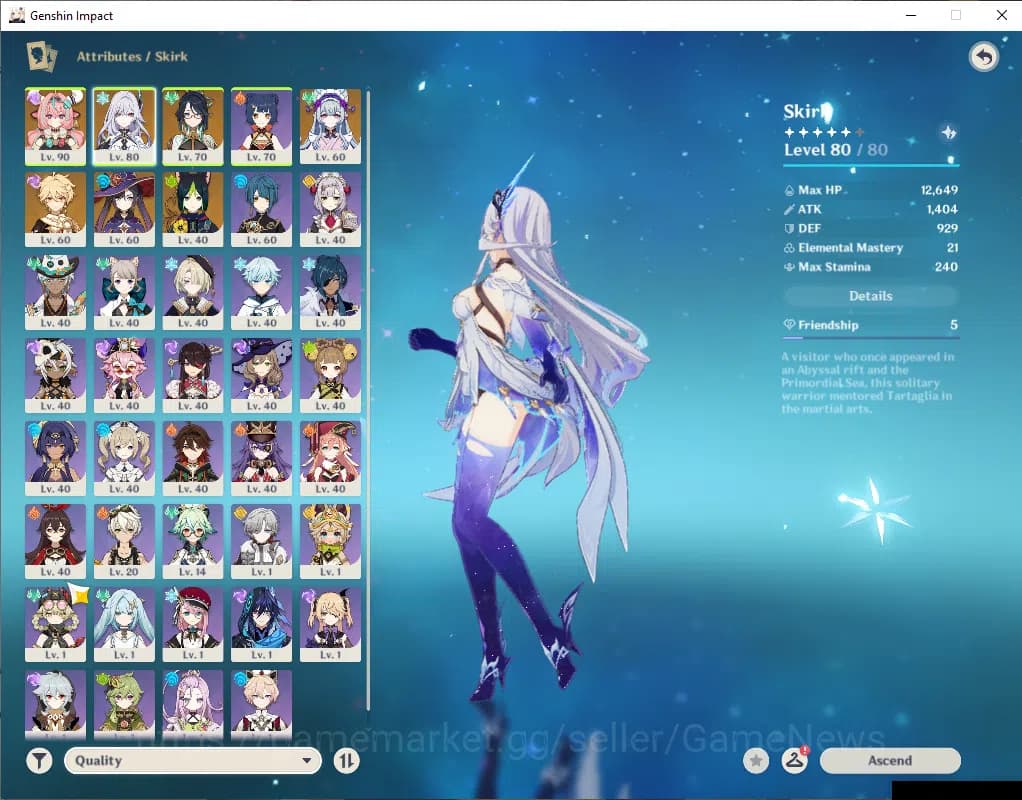The image size is (1022, 800).
Task: Select the Lv. 70 Anemo character with glasses
Action: point(193,126)
